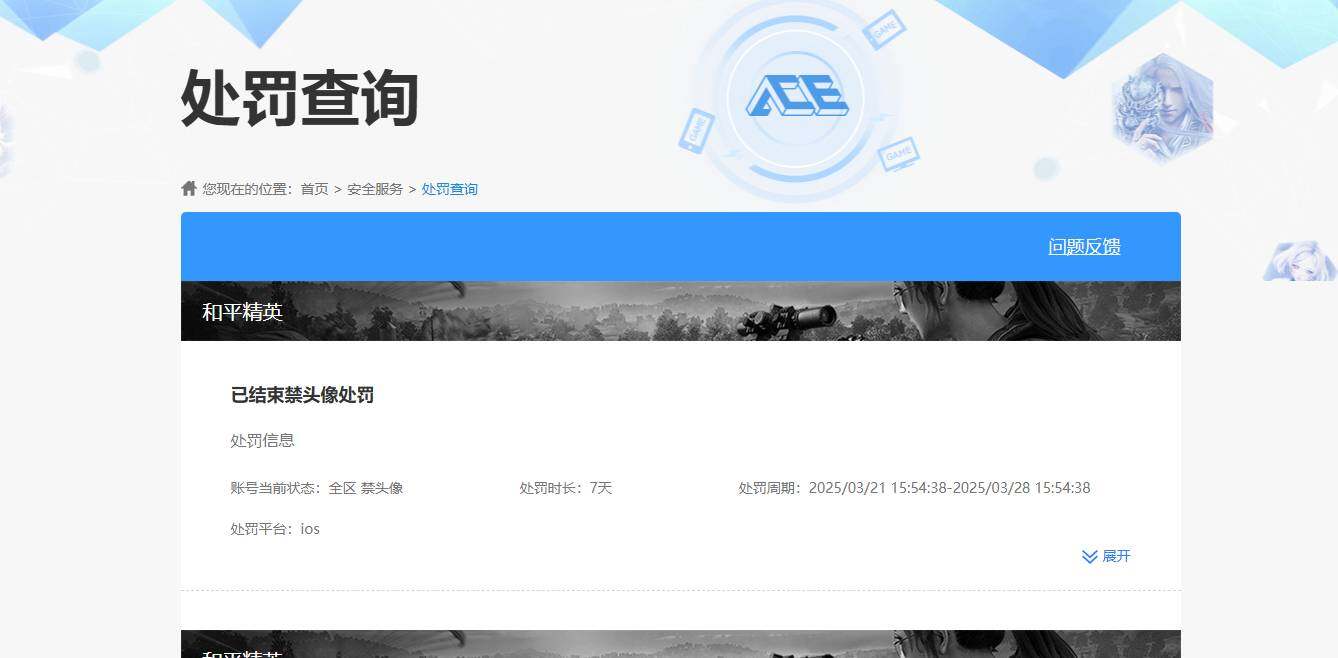The height and width of the screenshot is (658, 1338).
Task: Click the double-chevron icon beside 展开
Action: pyautogui.click(x=1090, y=556)
